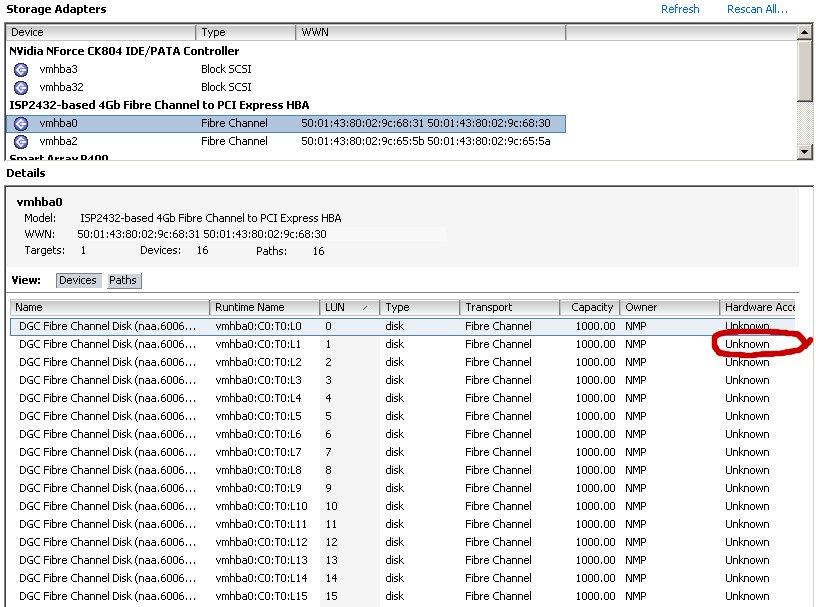Viewport: 816px width, 607px height.
Task: Select disk row vmhba0:C0:T0:L4
Action: pos(404,398)
